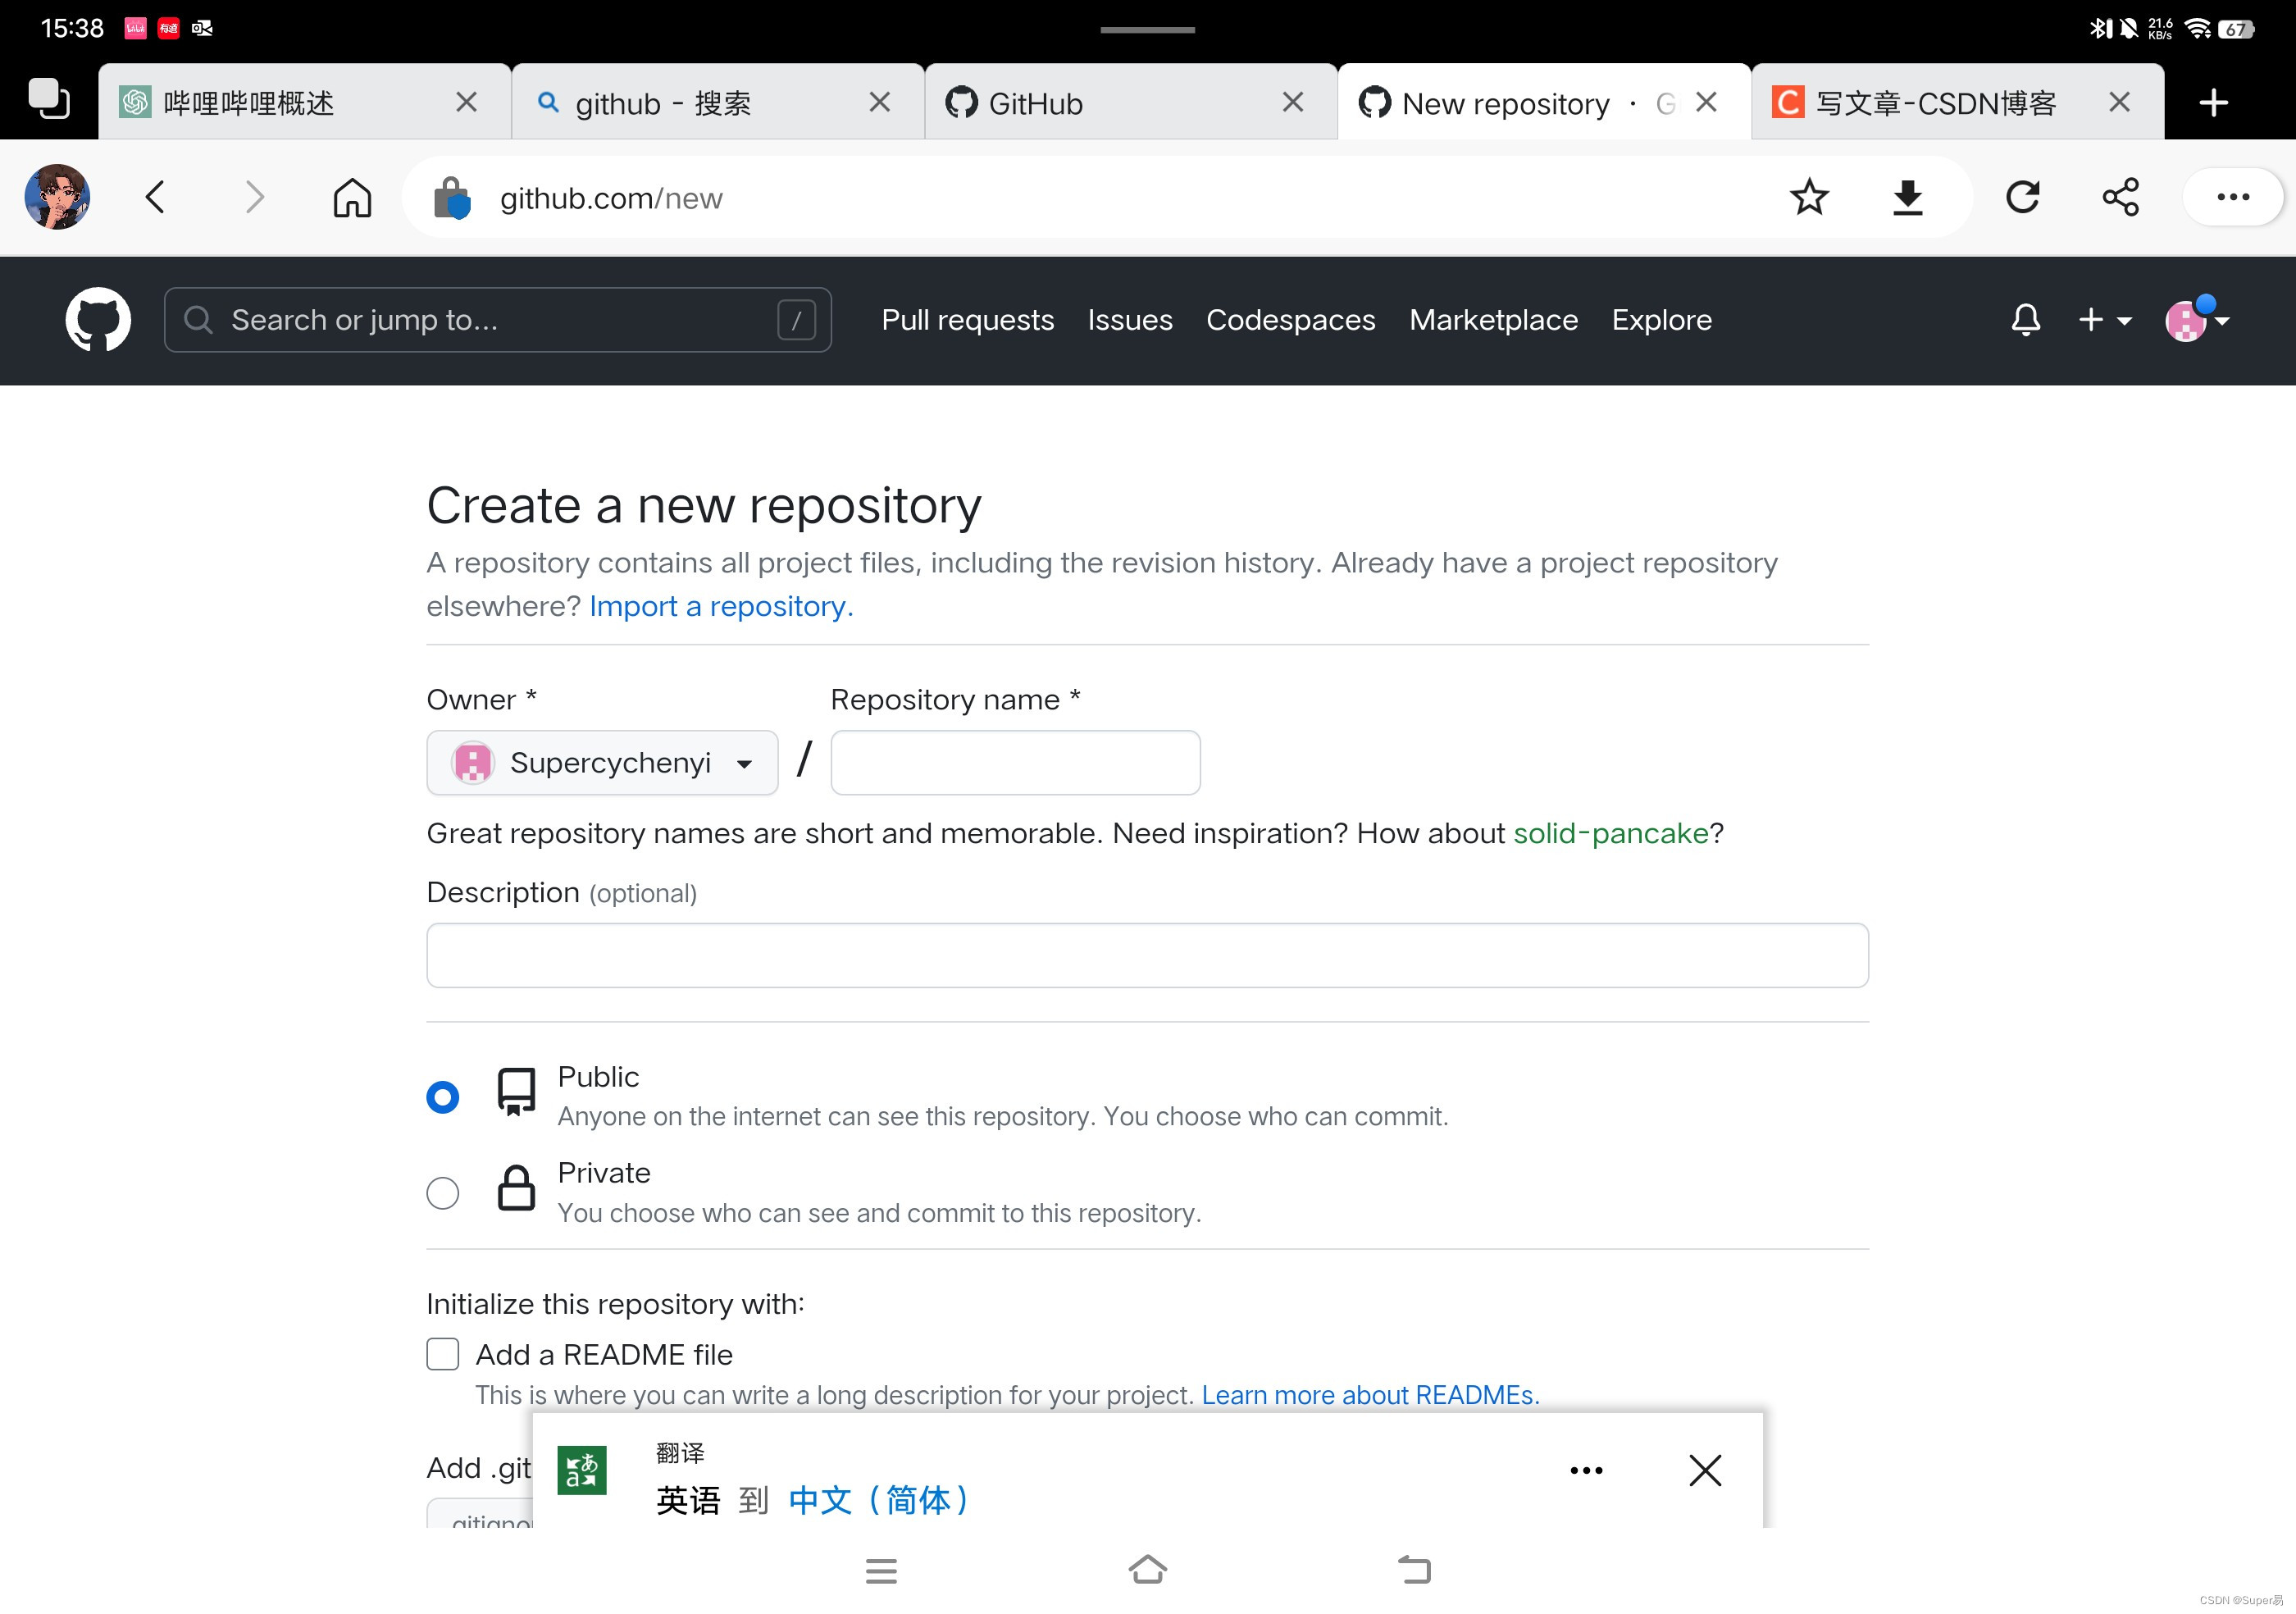The height and width of the screenshot is (1614, 2296).
Task: Focus the Repository name field
Action: pyautogui.click(x=1015, y=763)
